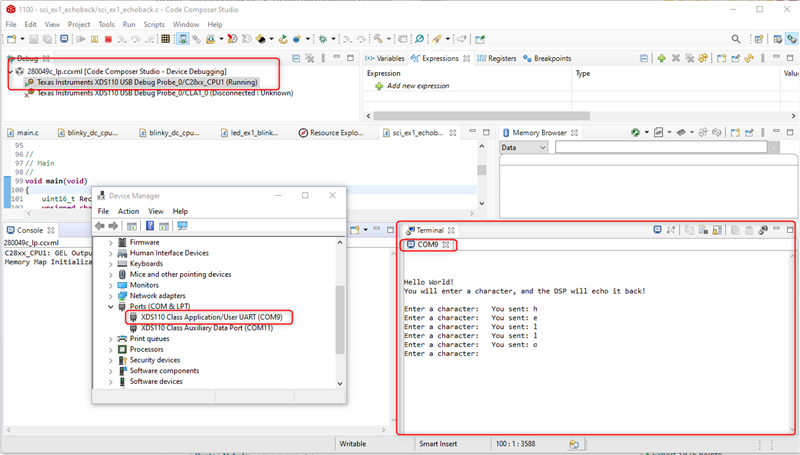Switch to the Variables tab
Viewport: 800px width, 455px height.
(x=385, y=58)
